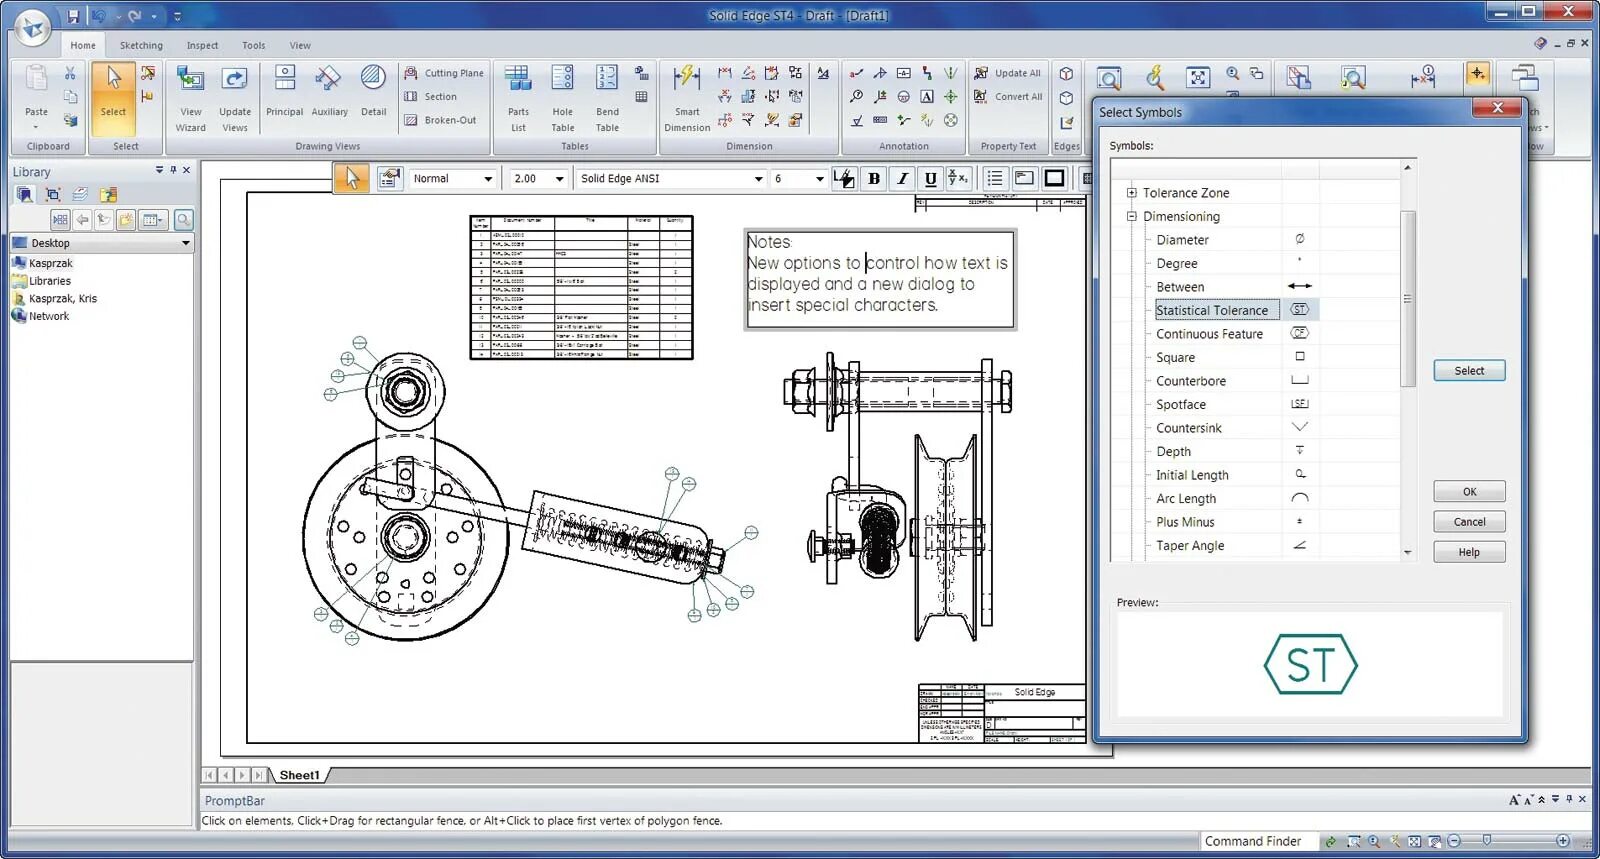Click the Select button in Select Symbols dialog
This screenshot has width=1600, height=859.
pyautogui.click(x=1469, y=371)
